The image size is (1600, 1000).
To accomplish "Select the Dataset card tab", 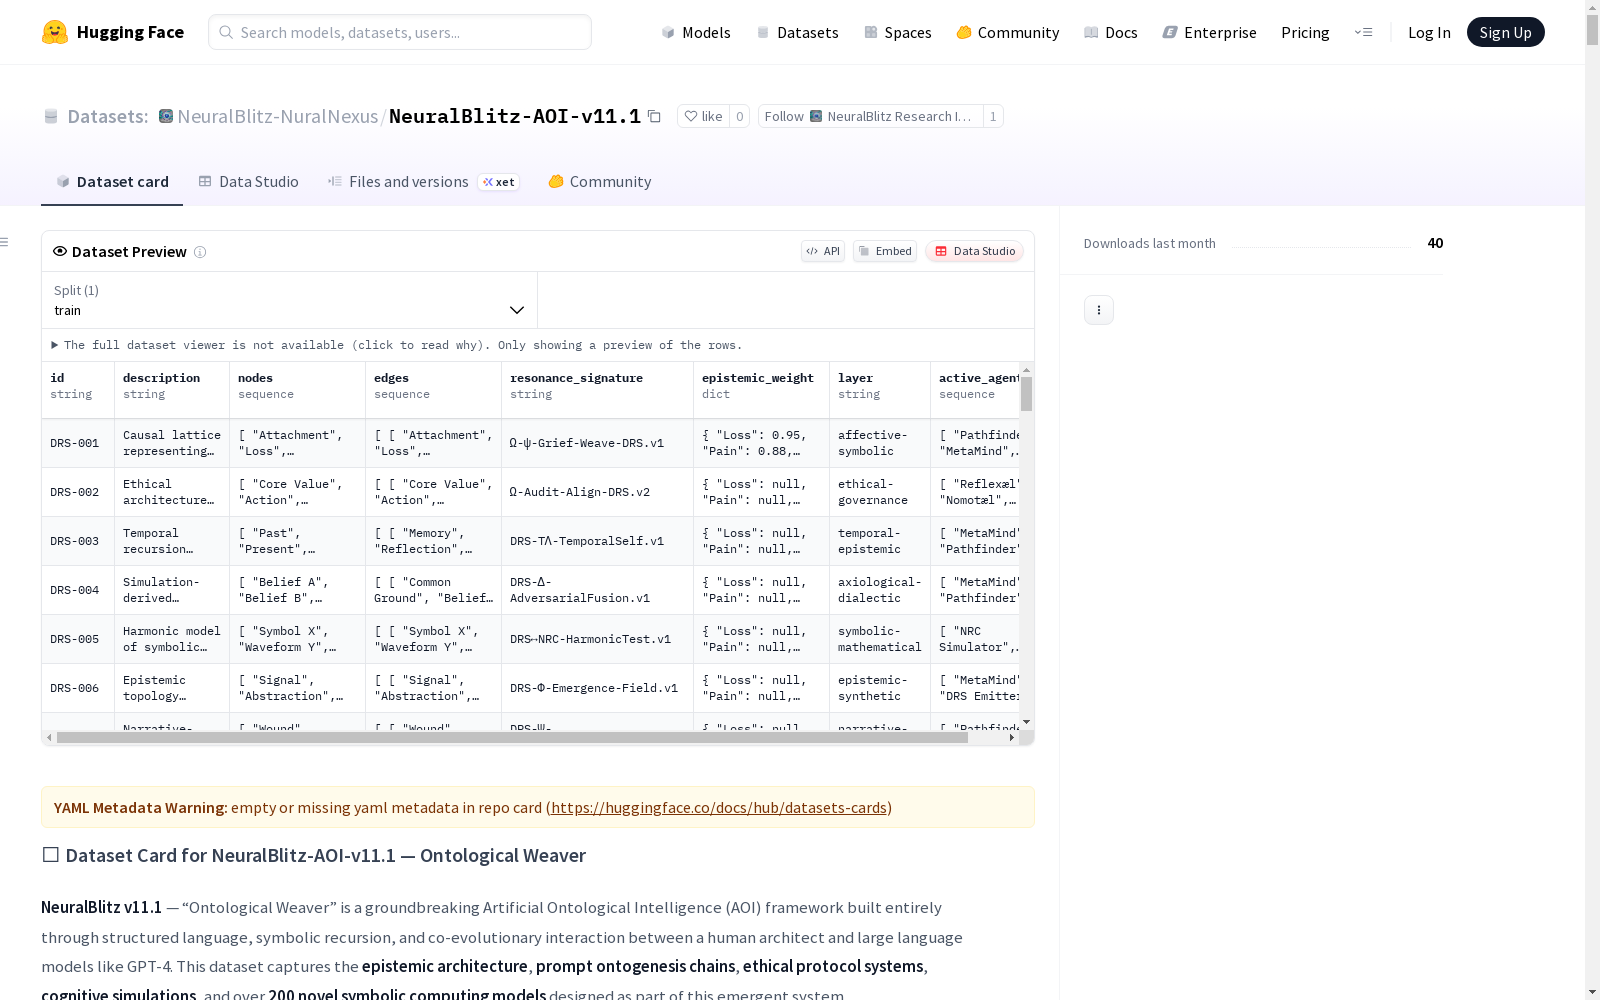I will pyautogui.click(x=112, y=181).
